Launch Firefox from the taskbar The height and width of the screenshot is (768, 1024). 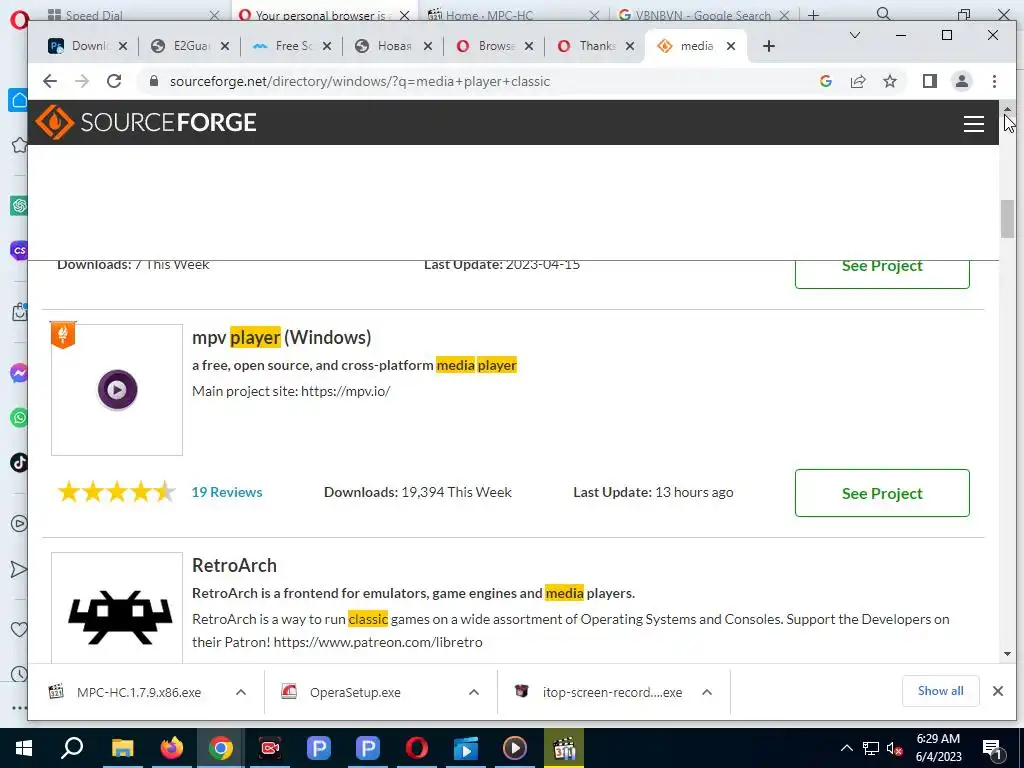click(x=172, y=748)
